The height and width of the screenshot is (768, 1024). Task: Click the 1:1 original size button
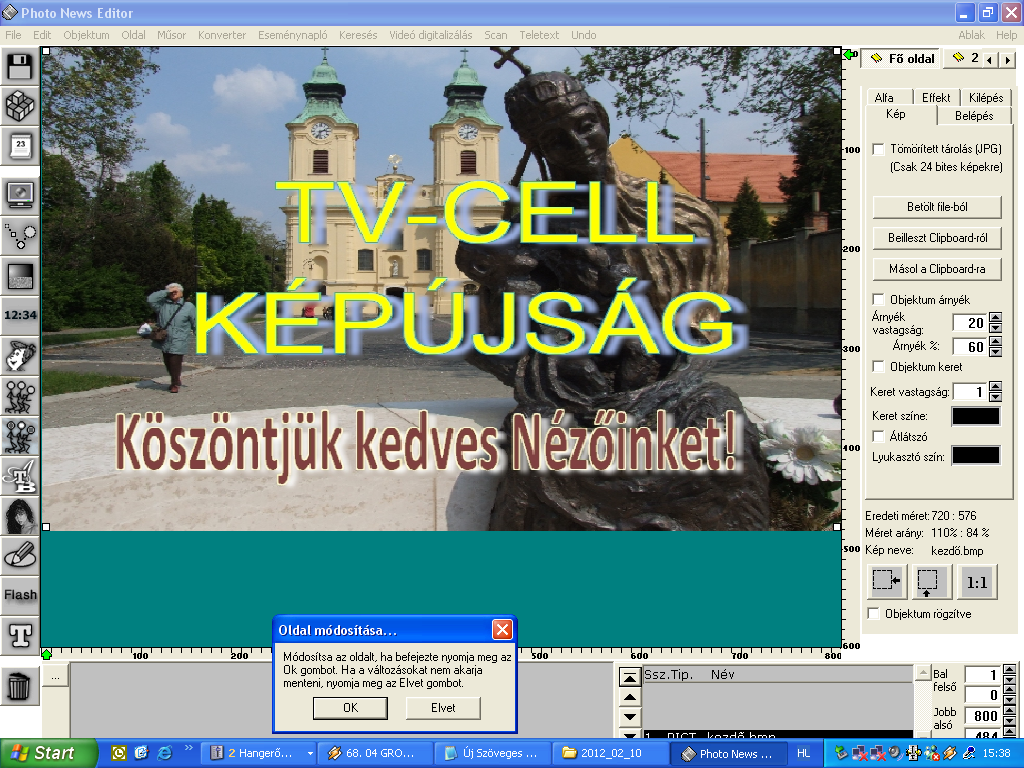(977, 581)
